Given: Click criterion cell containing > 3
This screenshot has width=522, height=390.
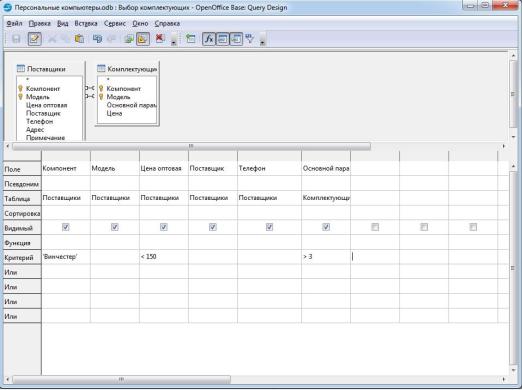Looking at the screenshot, I should [x=326, y=257].
